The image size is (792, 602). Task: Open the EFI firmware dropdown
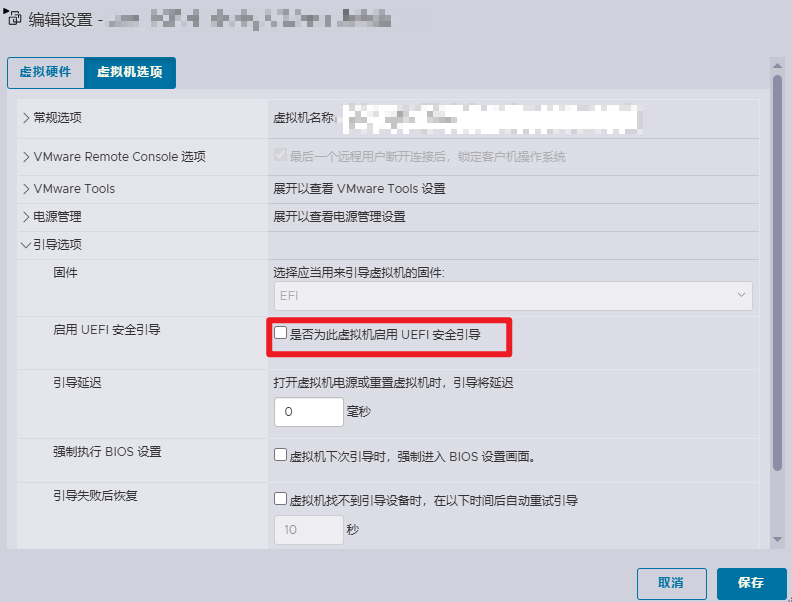point(512,296)
